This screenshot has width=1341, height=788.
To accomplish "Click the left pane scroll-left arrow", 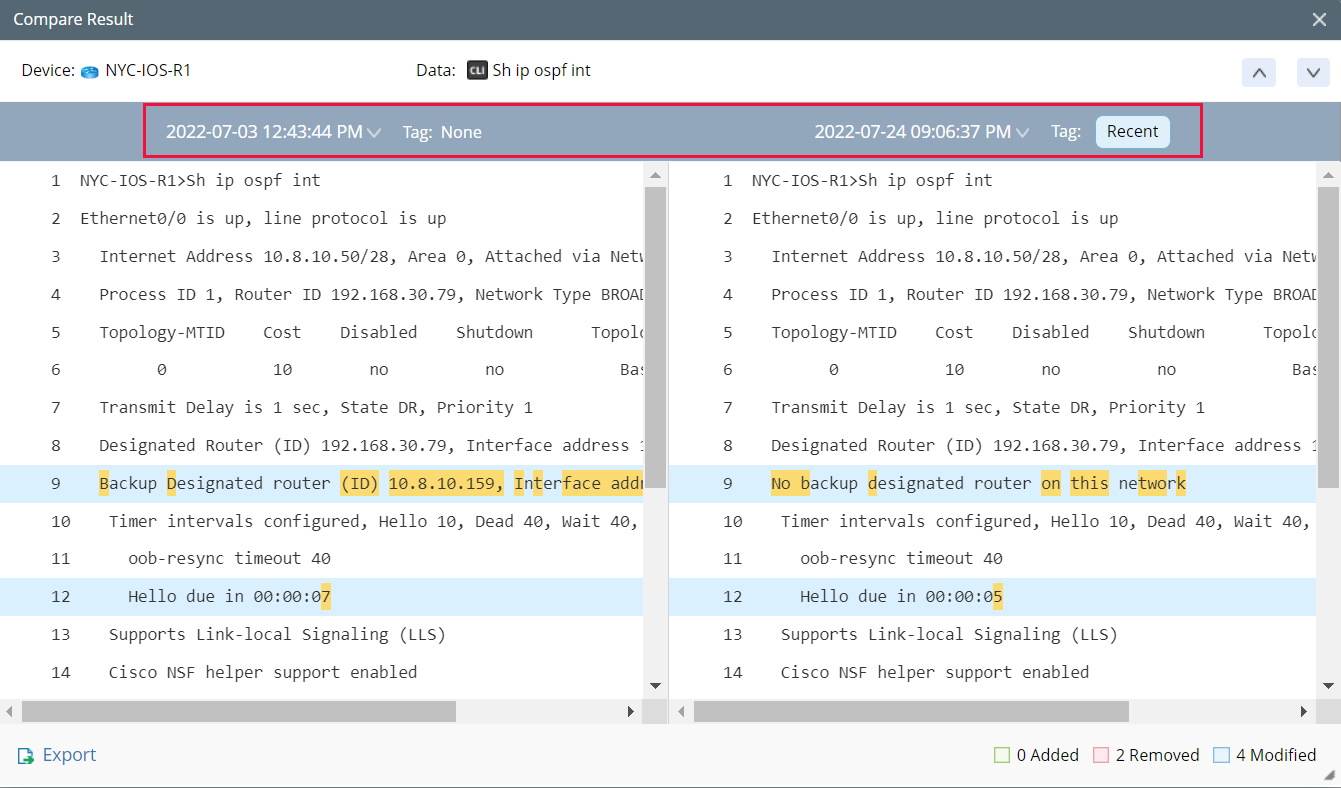I will pyautogui.click(x=10, y=711).
